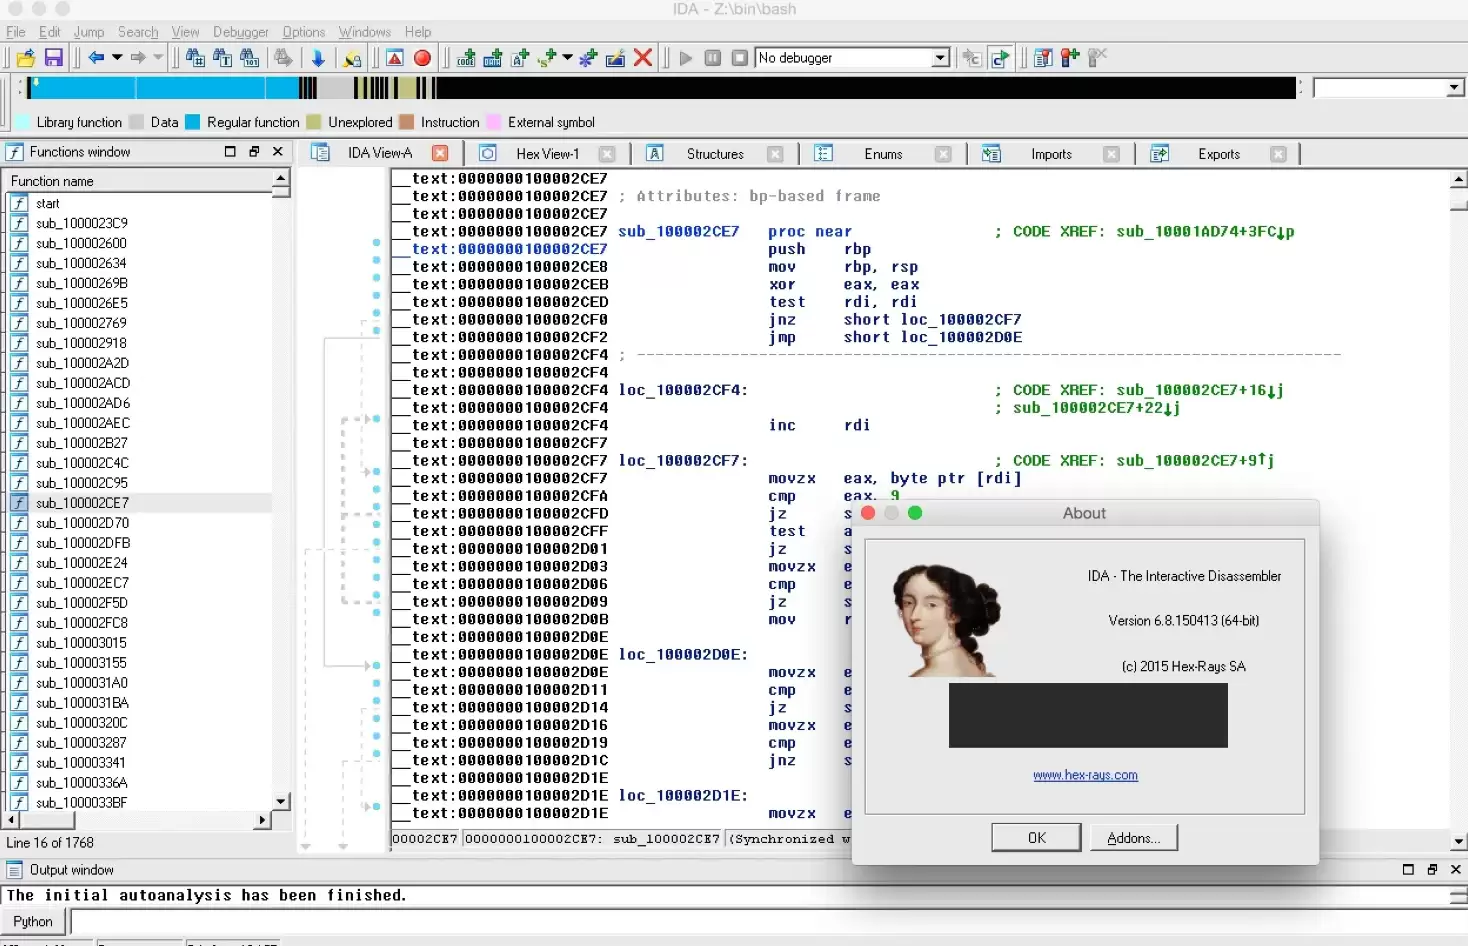
Task: Click the Addons... button
Action: coord(1133,838)
